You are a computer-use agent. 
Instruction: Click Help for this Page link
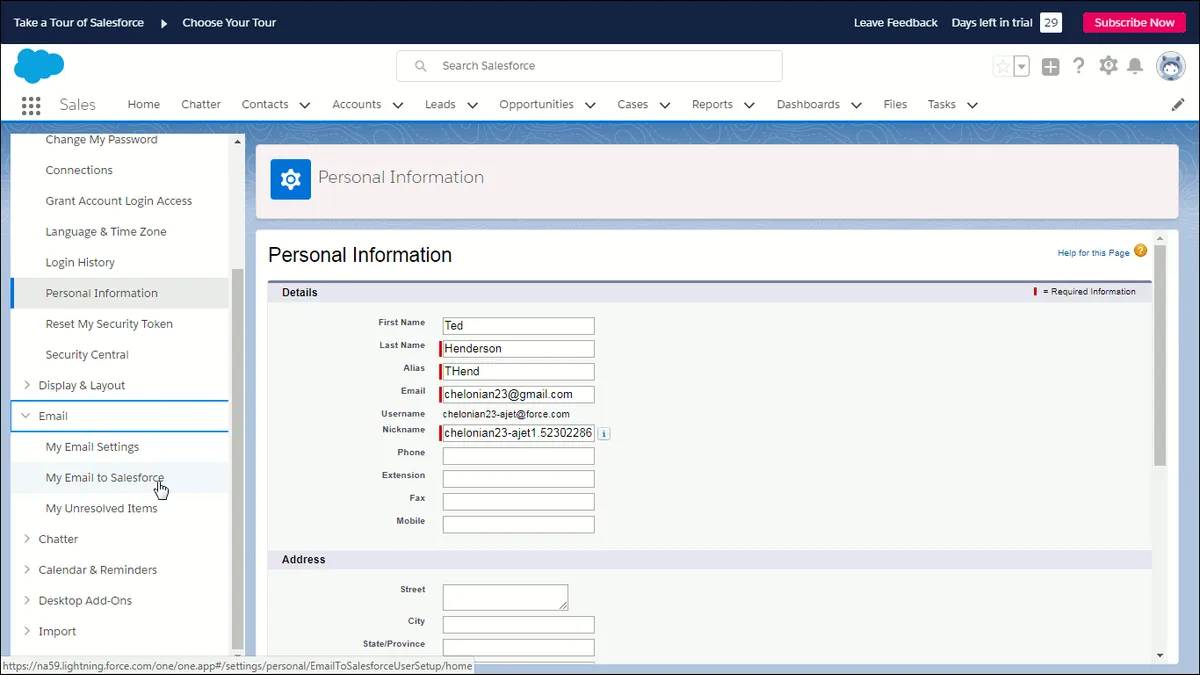click(1093, 253)
